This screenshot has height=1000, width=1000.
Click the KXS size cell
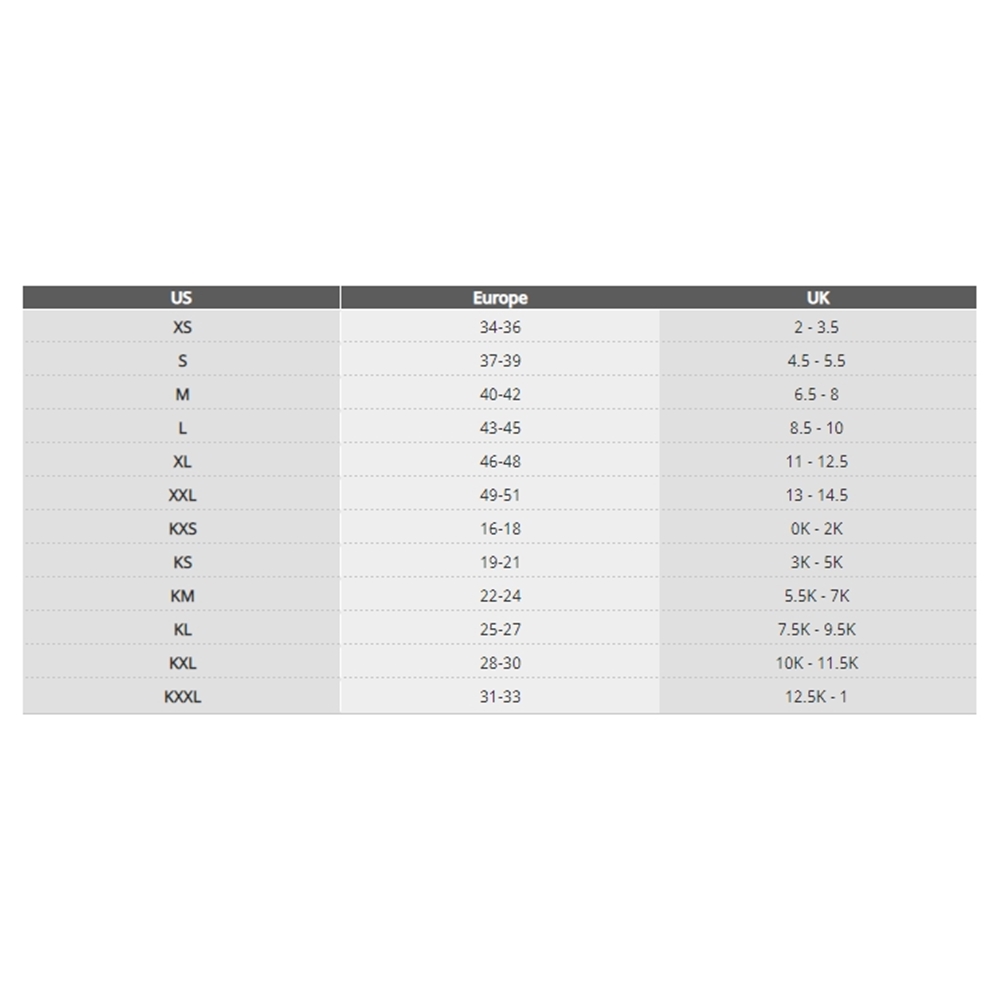pyautogui.click(x=182, y=529)
